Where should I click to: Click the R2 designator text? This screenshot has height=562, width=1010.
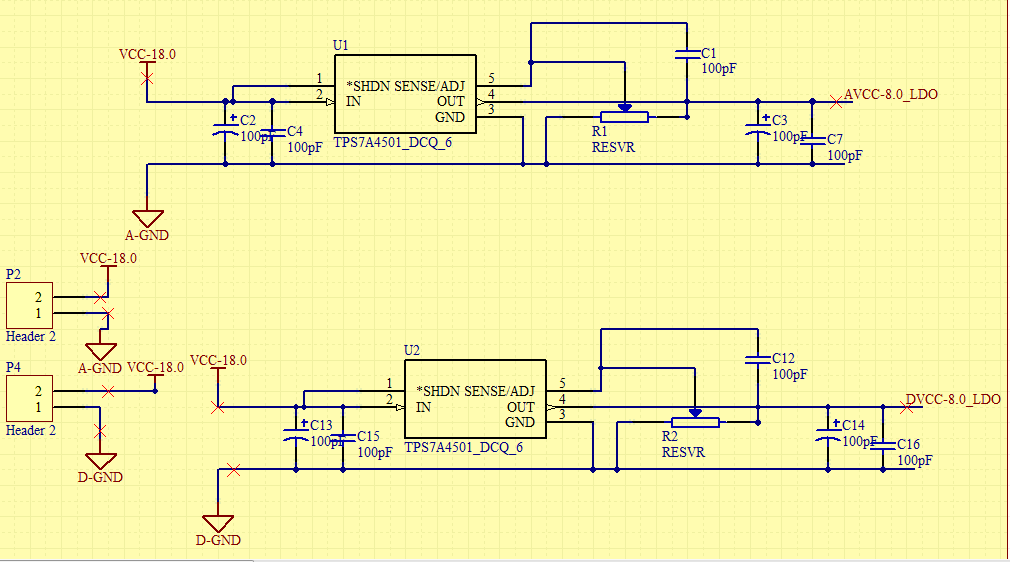(x=670, y=437)
